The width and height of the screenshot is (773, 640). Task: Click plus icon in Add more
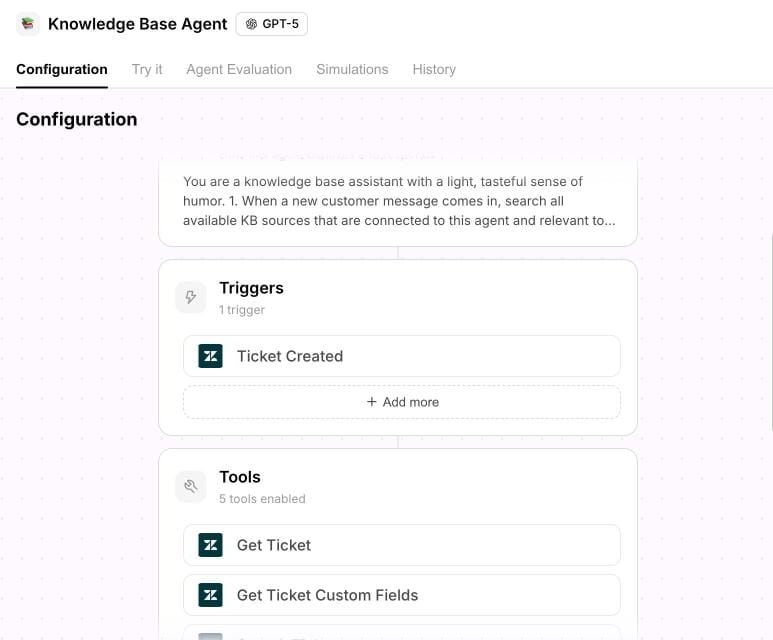point(372,402)
